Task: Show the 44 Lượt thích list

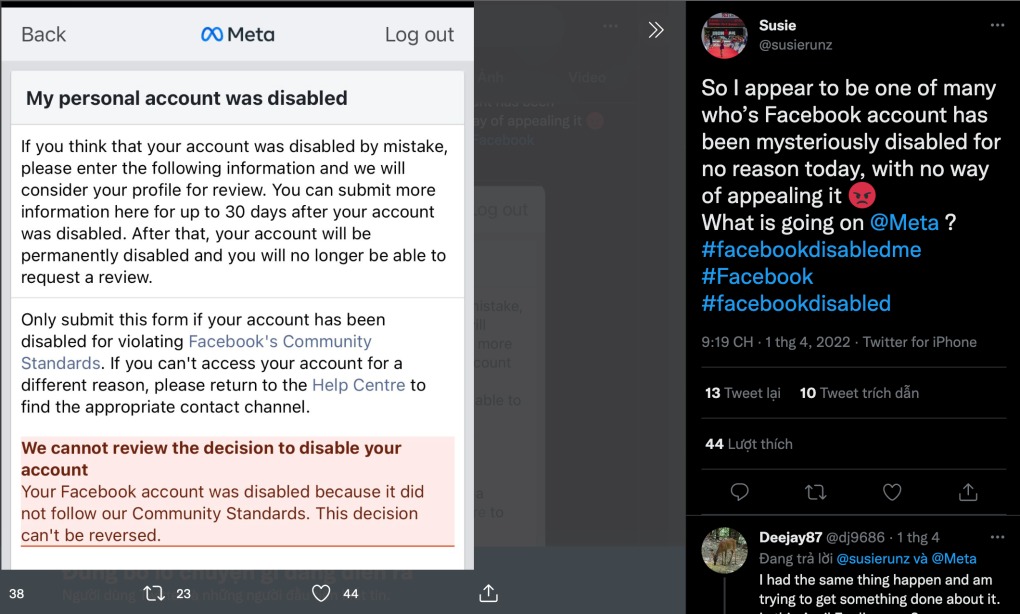Action: pos(749,444)
